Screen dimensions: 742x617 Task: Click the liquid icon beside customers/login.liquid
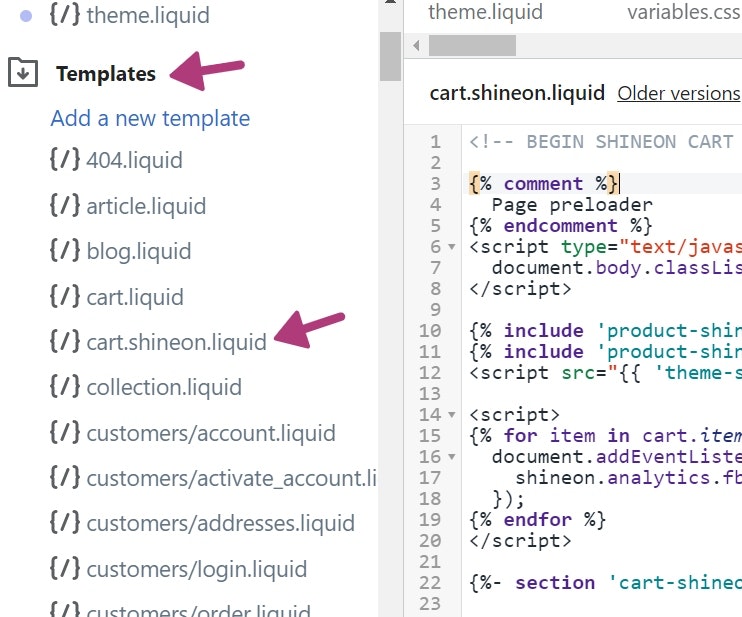point(64,569)
